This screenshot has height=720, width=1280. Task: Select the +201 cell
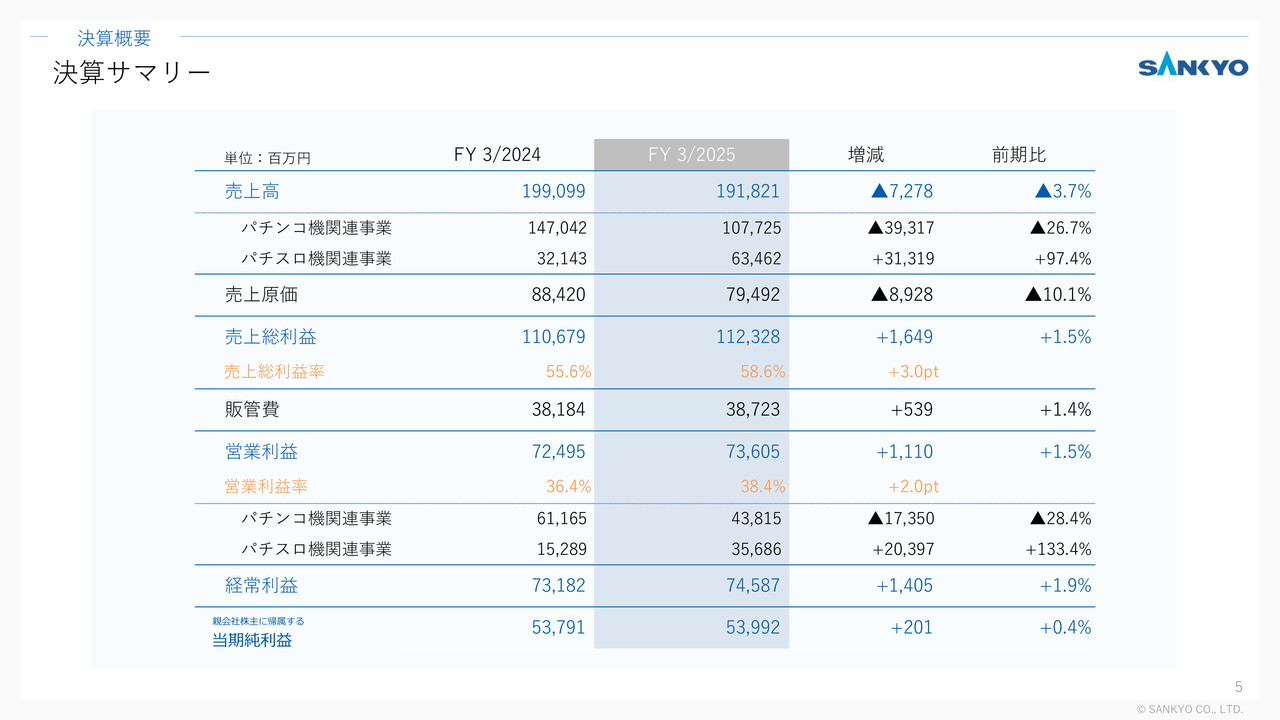point(912,627)
